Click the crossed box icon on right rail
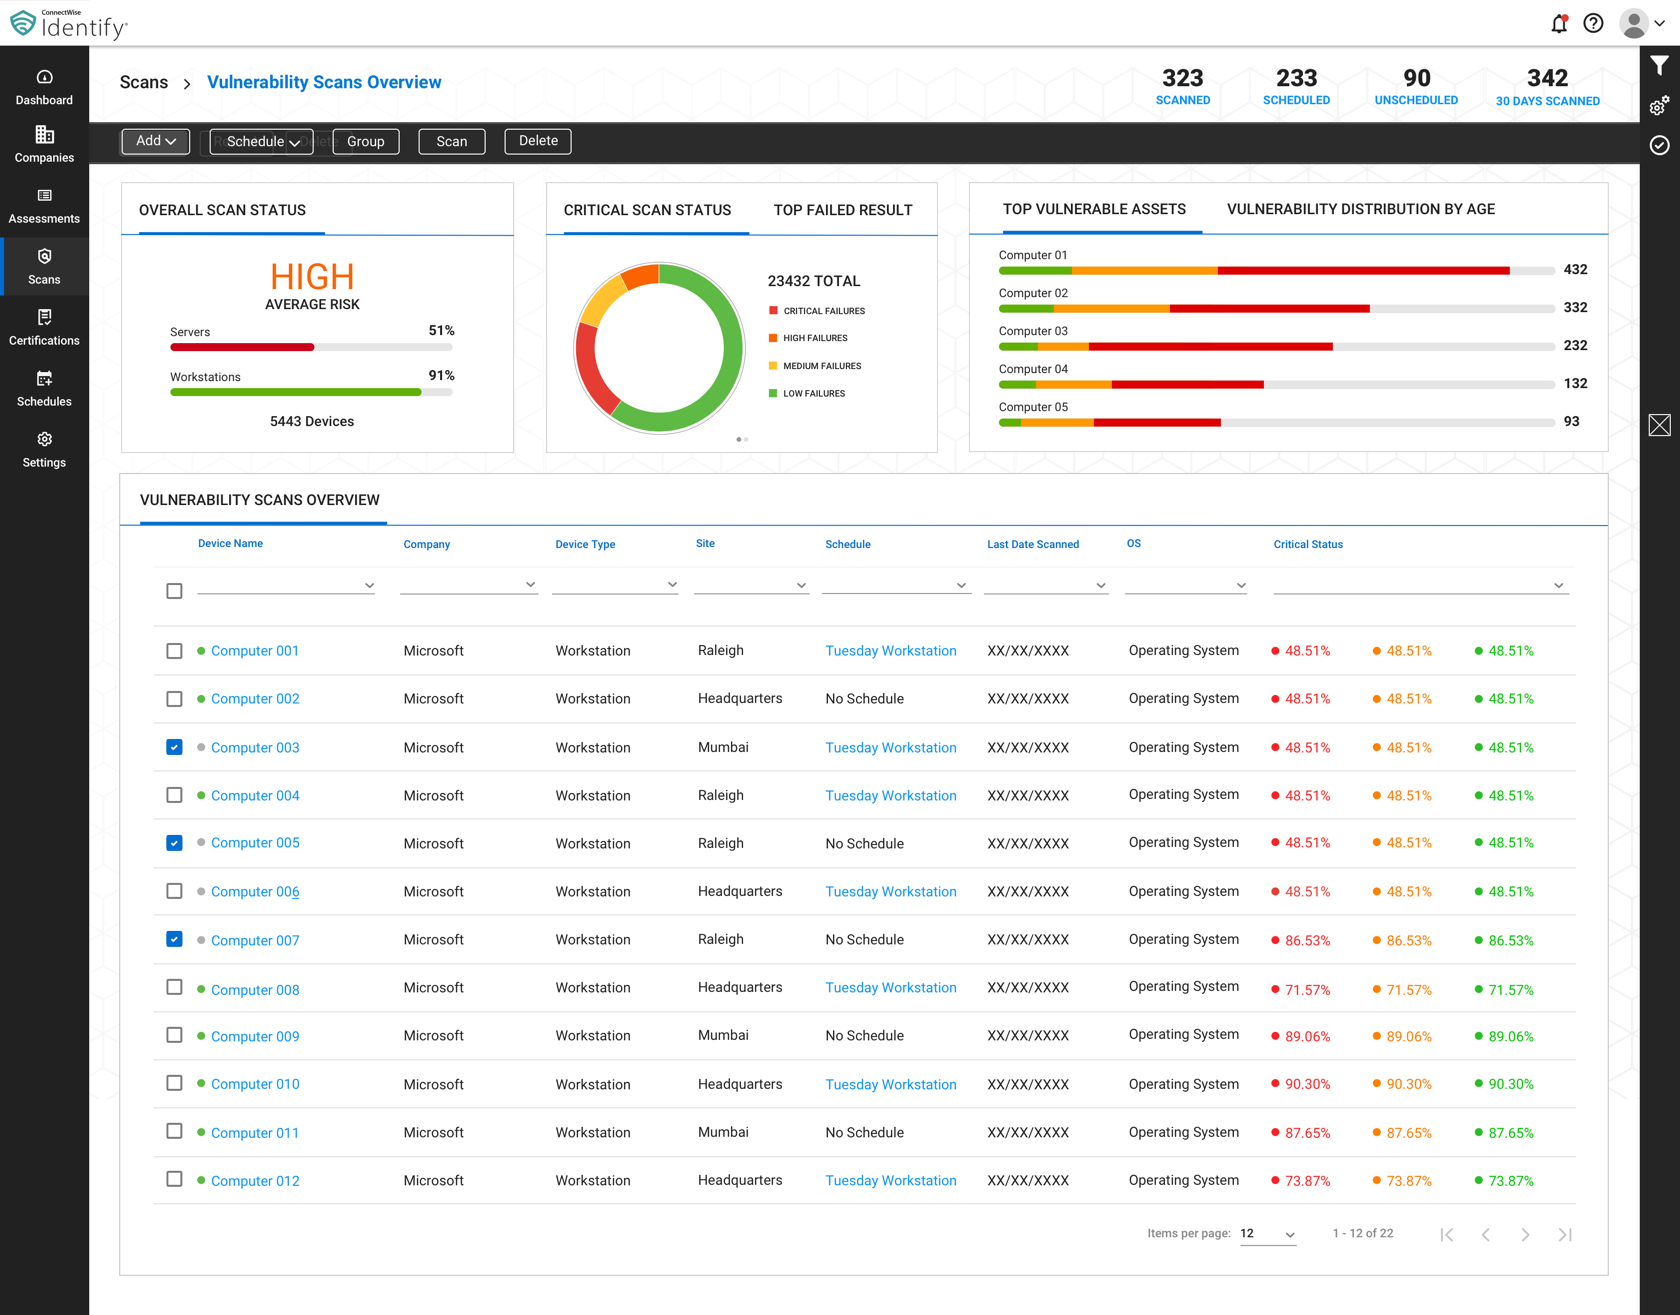The height and width of the screenshot is (1315, 1680). [x=1660, y=425]
